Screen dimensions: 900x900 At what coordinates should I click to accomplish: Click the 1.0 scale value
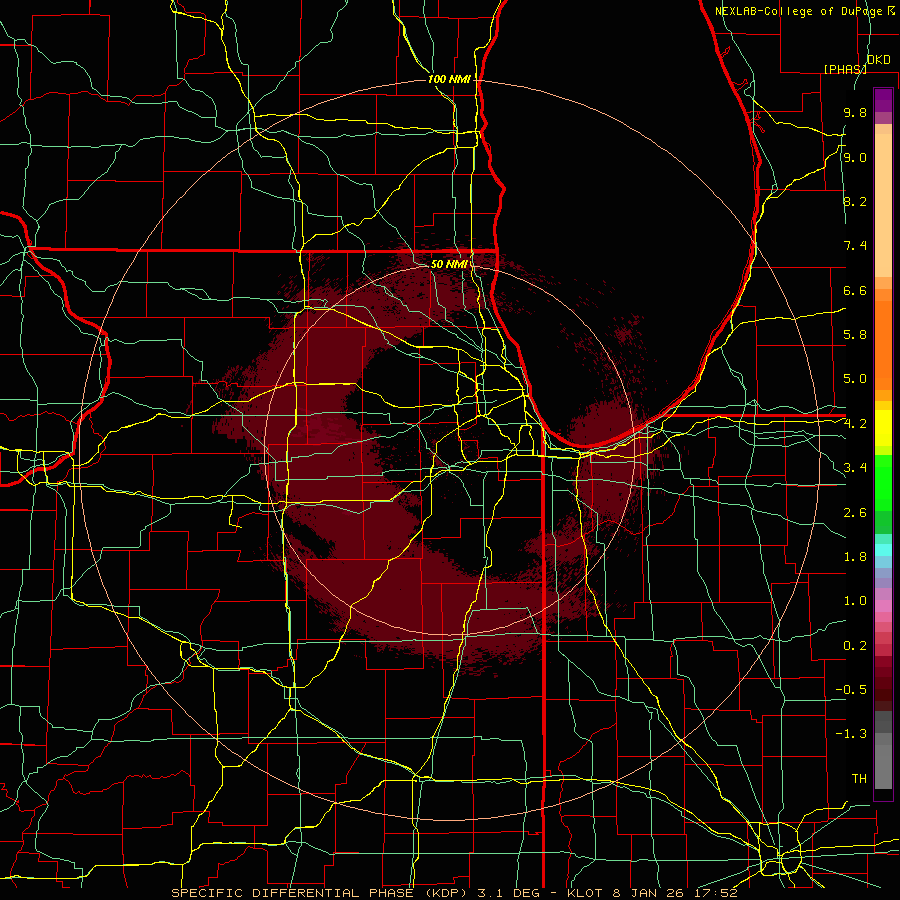[855, 601]
